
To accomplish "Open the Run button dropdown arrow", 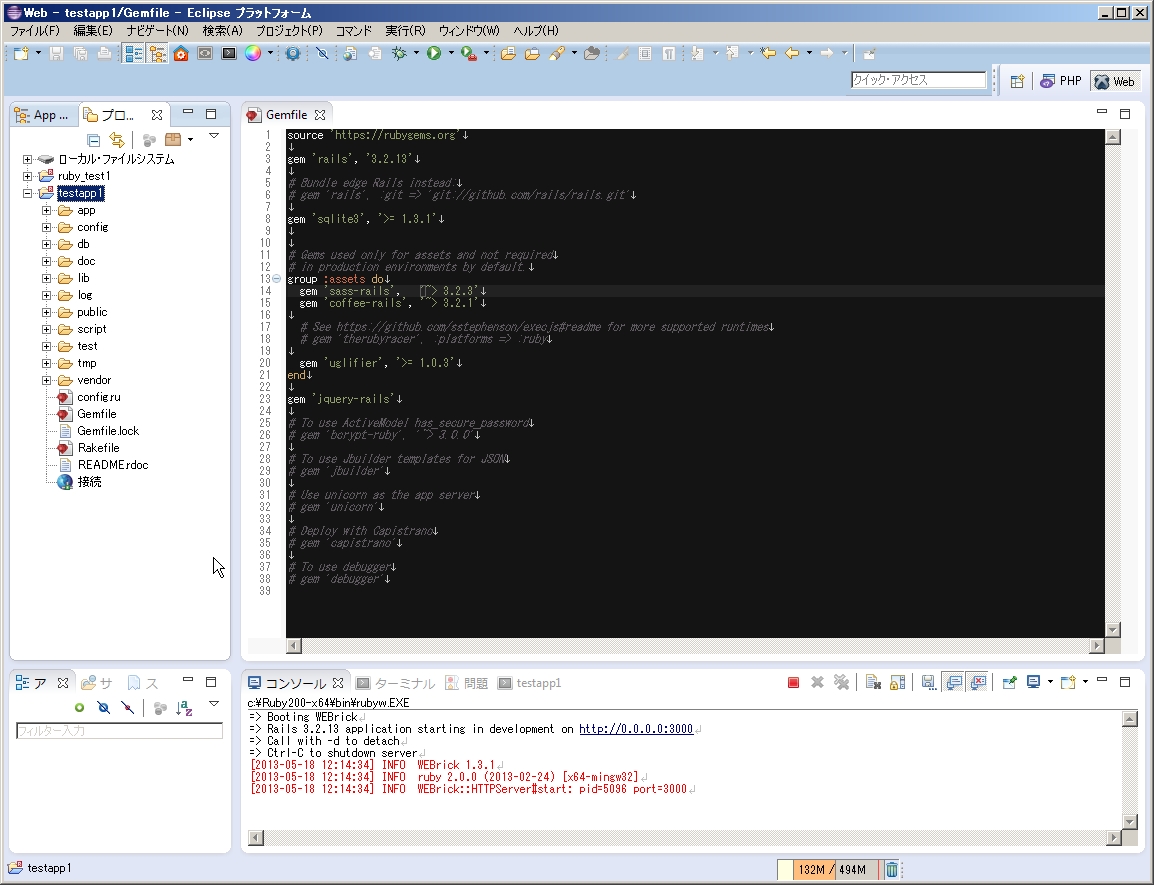I will [450, 53].
